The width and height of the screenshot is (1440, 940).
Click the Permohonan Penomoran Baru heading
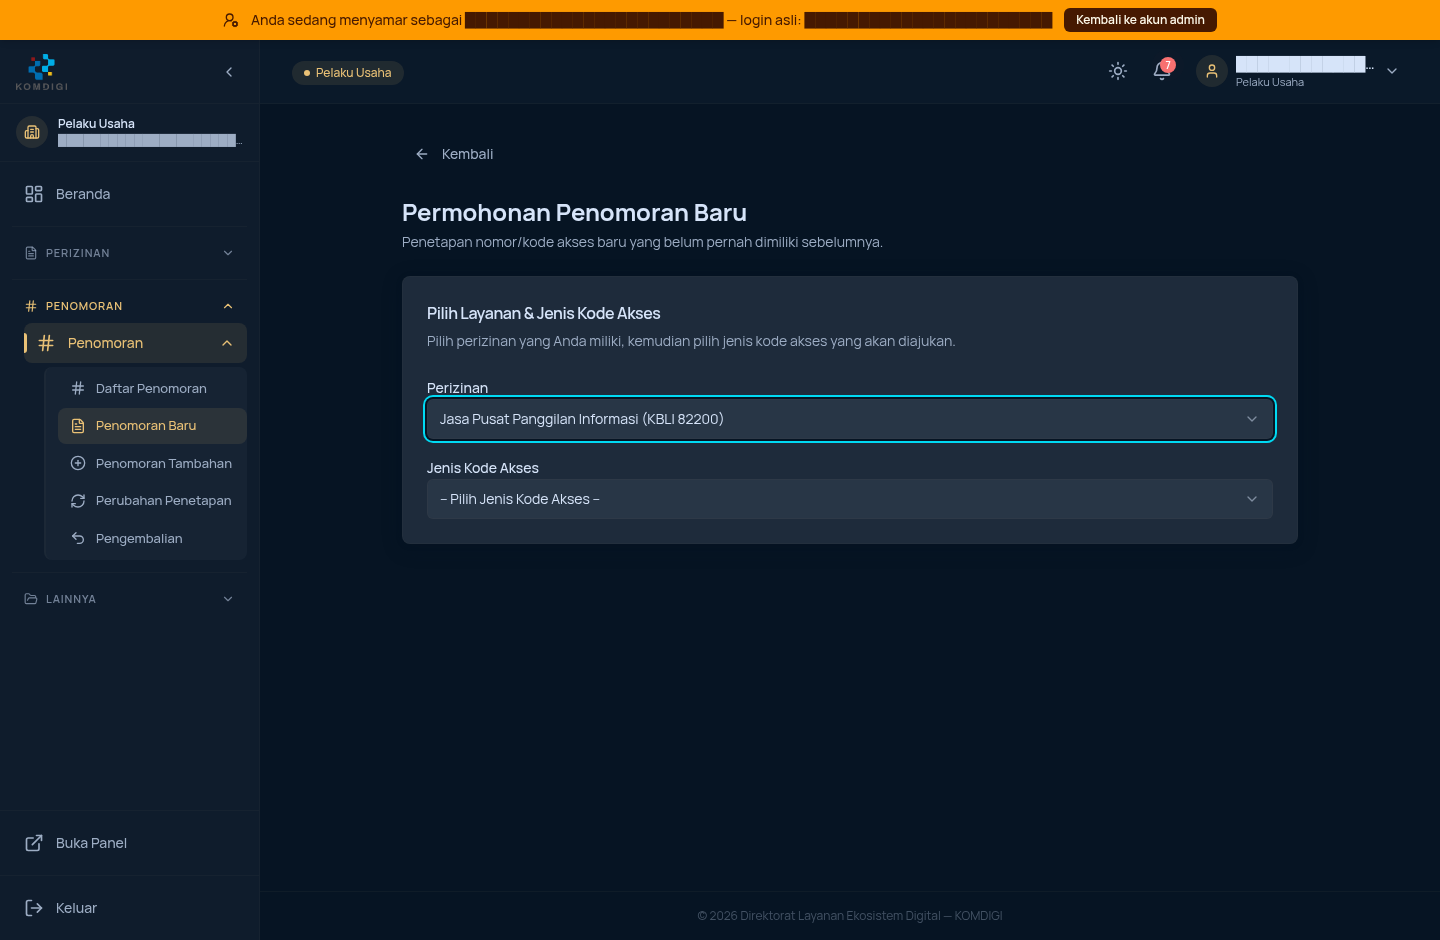(574, 213)
